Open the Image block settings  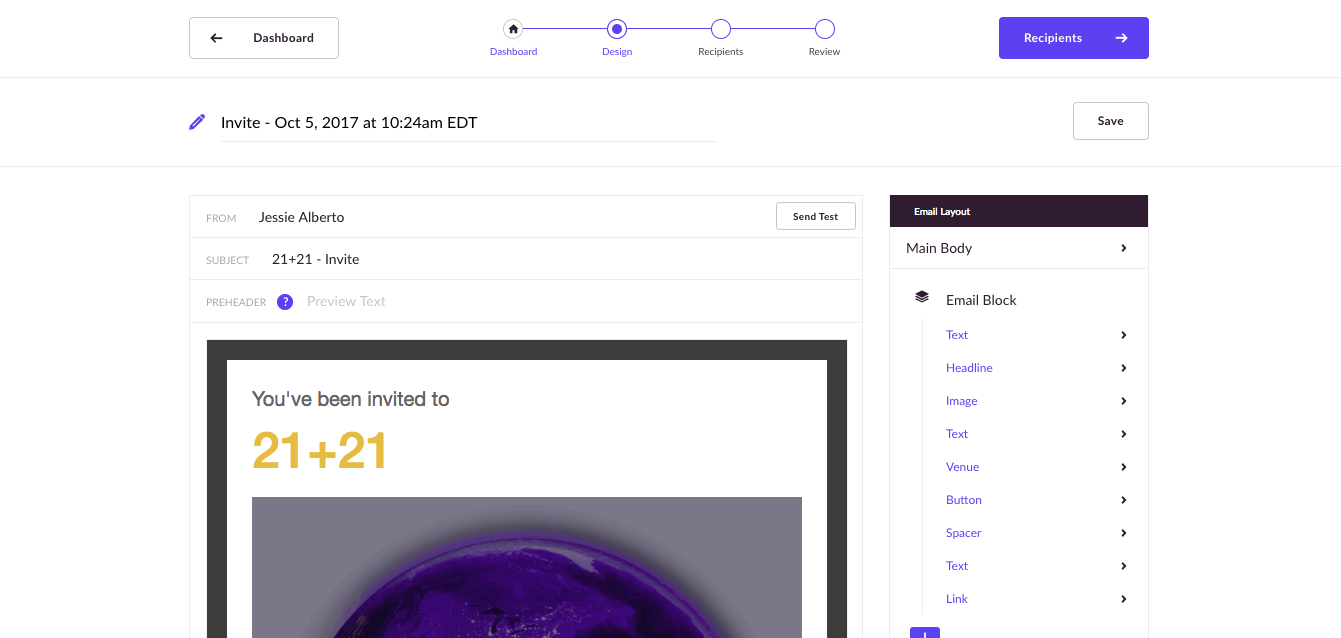(x=1036, y=401)
